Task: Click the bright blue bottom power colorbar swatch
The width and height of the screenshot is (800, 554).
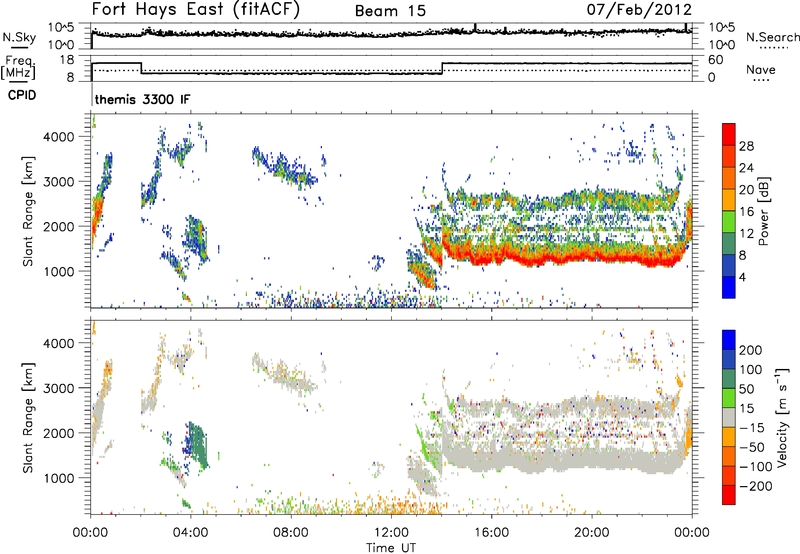Action: coord(729,288)
